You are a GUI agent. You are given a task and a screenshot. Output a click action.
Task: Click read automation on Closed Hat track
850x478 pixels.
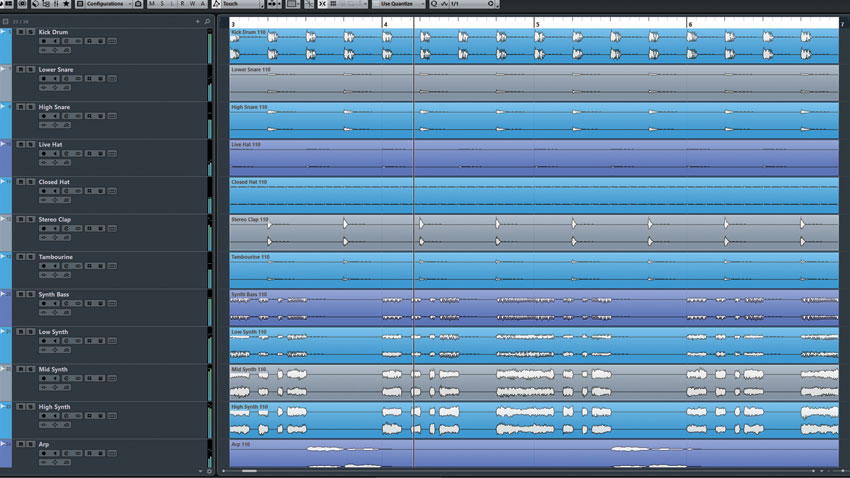pyautogui.click(x=89, y=191)
